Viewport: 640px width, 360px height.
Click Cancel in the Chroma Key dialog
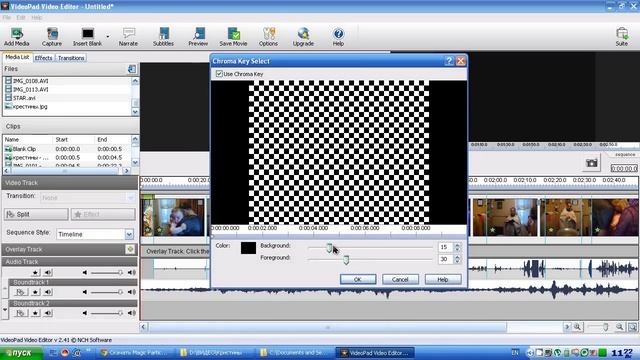click(x=400, y=279)
